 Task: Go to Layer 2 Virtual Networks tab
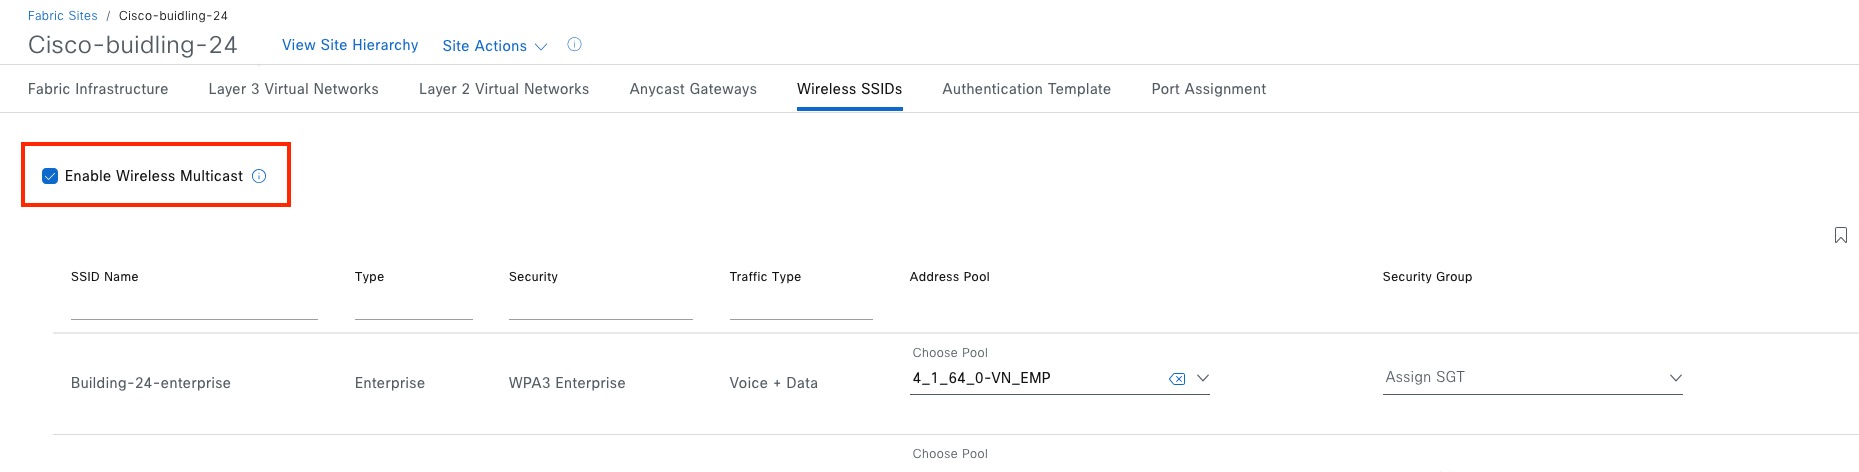coord(504,89)
